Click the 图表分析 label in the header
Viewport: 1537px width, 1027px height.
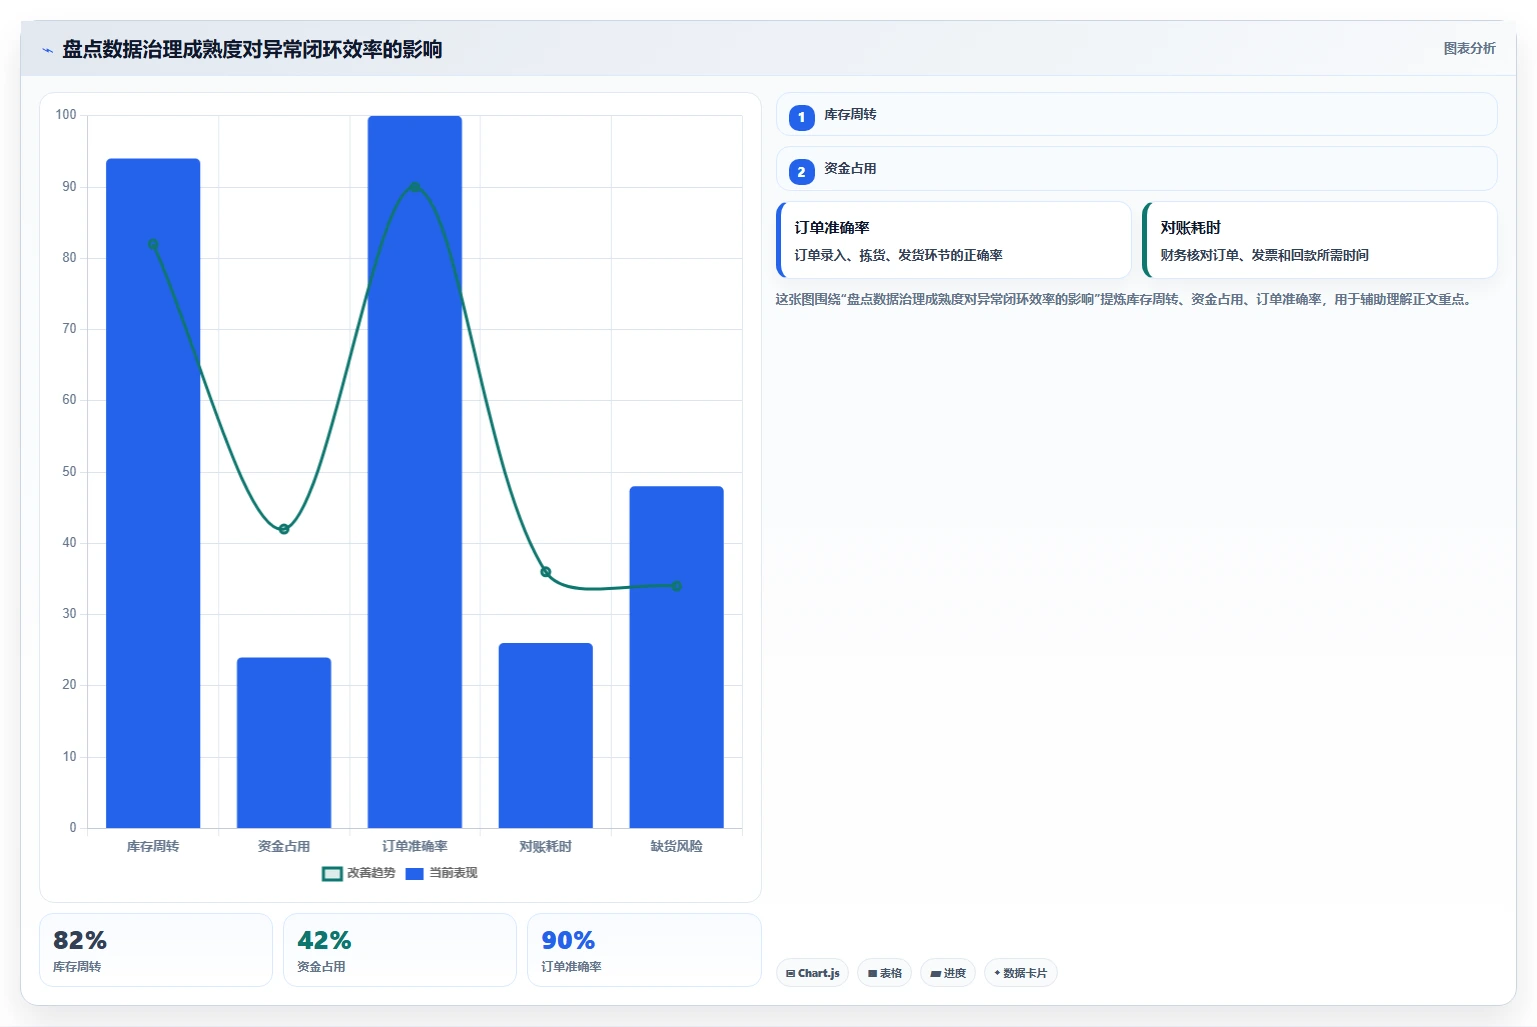[1469, 48]
